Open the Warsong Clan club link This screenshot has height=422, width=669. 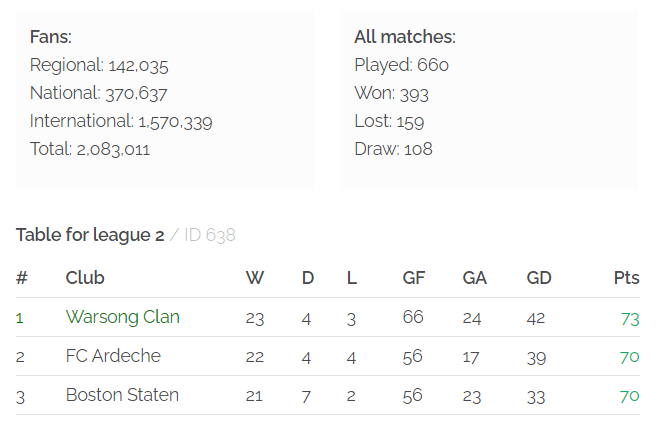122,317
